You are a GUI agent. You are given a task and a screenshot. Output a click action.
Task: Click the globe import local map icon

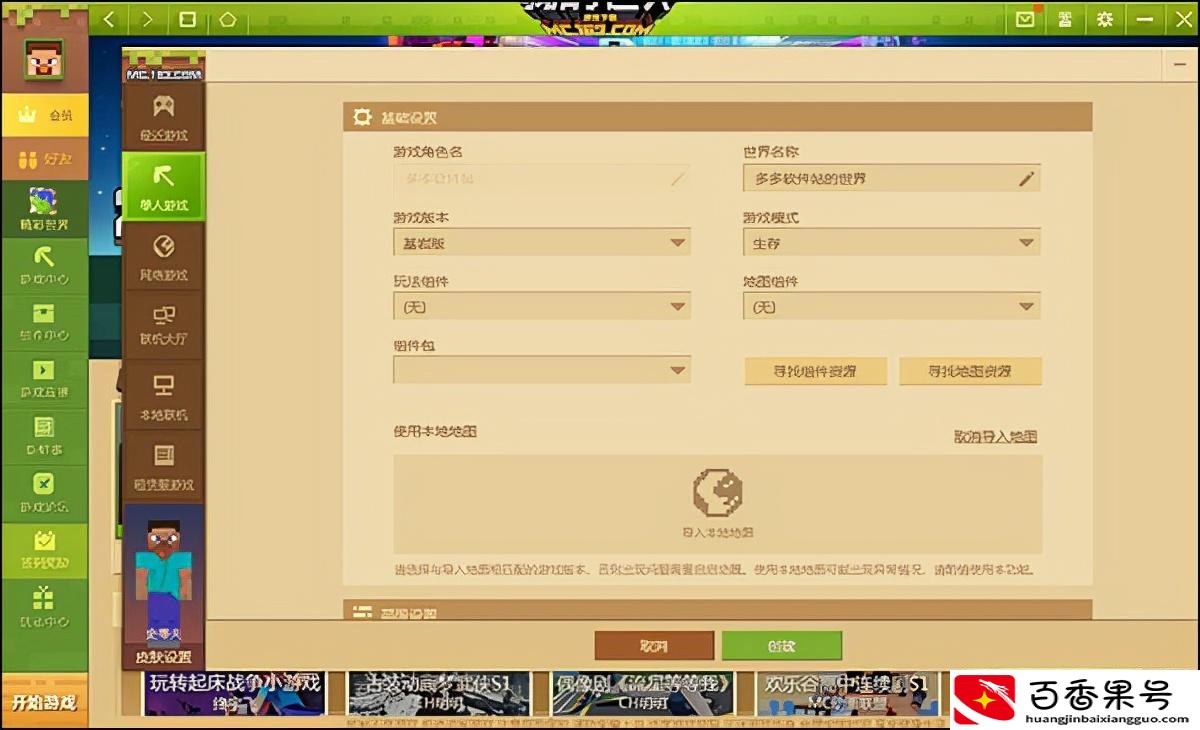pos(718,492)
